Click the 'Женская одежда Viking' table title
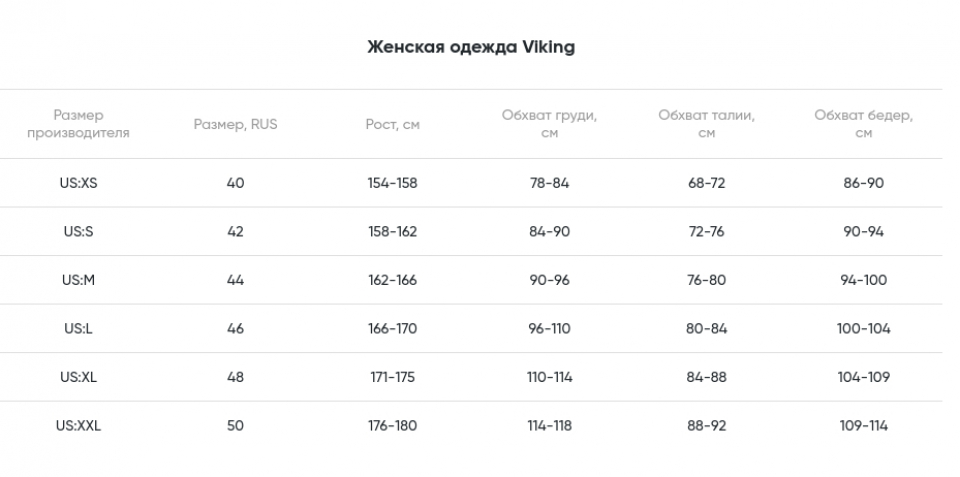Image resolution: width=960 pixels, height=477 pixels. 471,47
